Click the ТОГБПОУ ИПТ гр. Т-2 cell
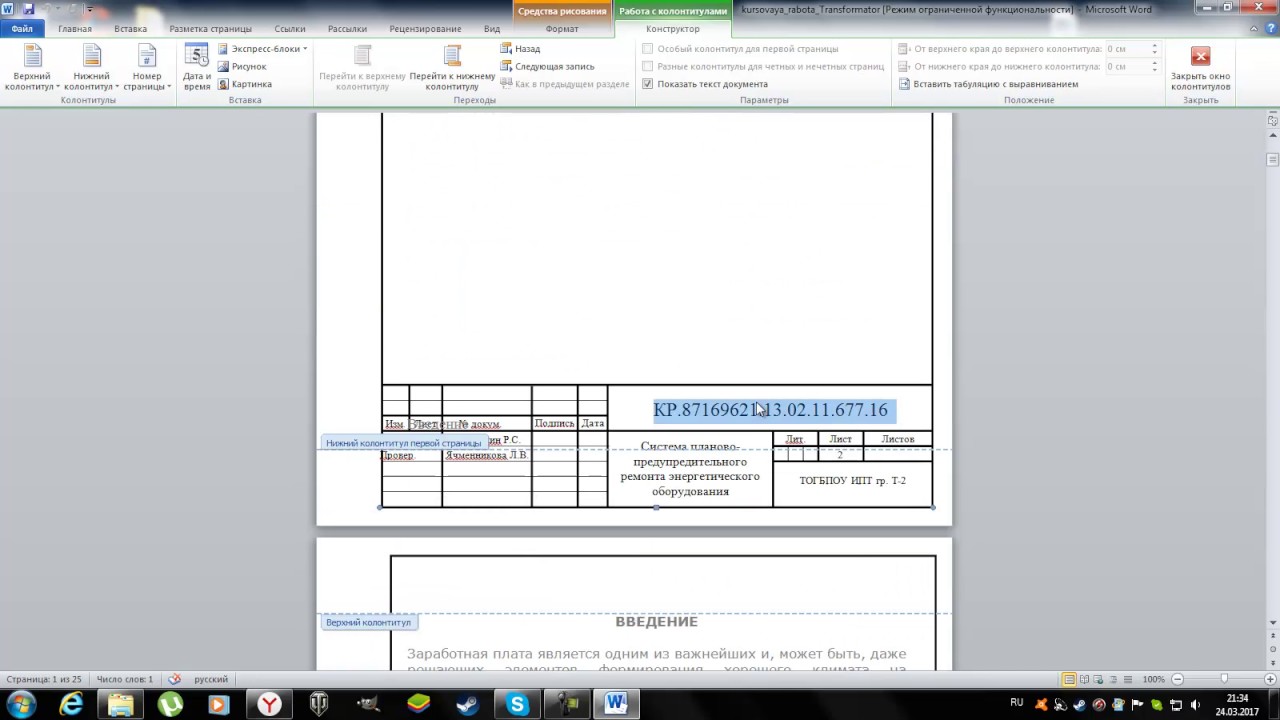The image size is (1280, 720). tap(852, 481)
